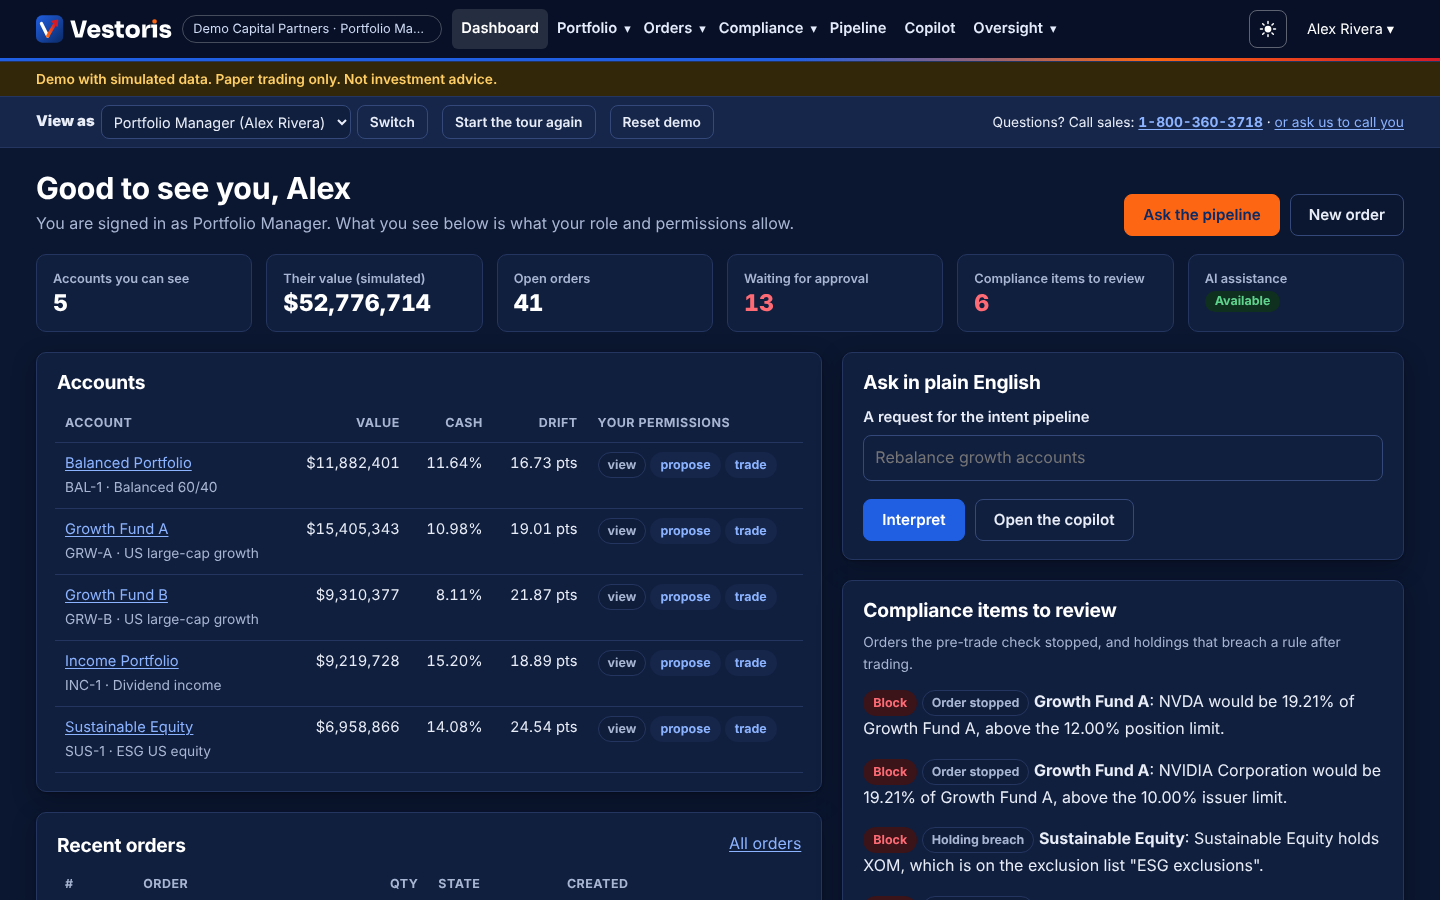This screenshot has height=900, width=1440.
Task: Click Open the copilot button
Action: (x=1054, y=520)
